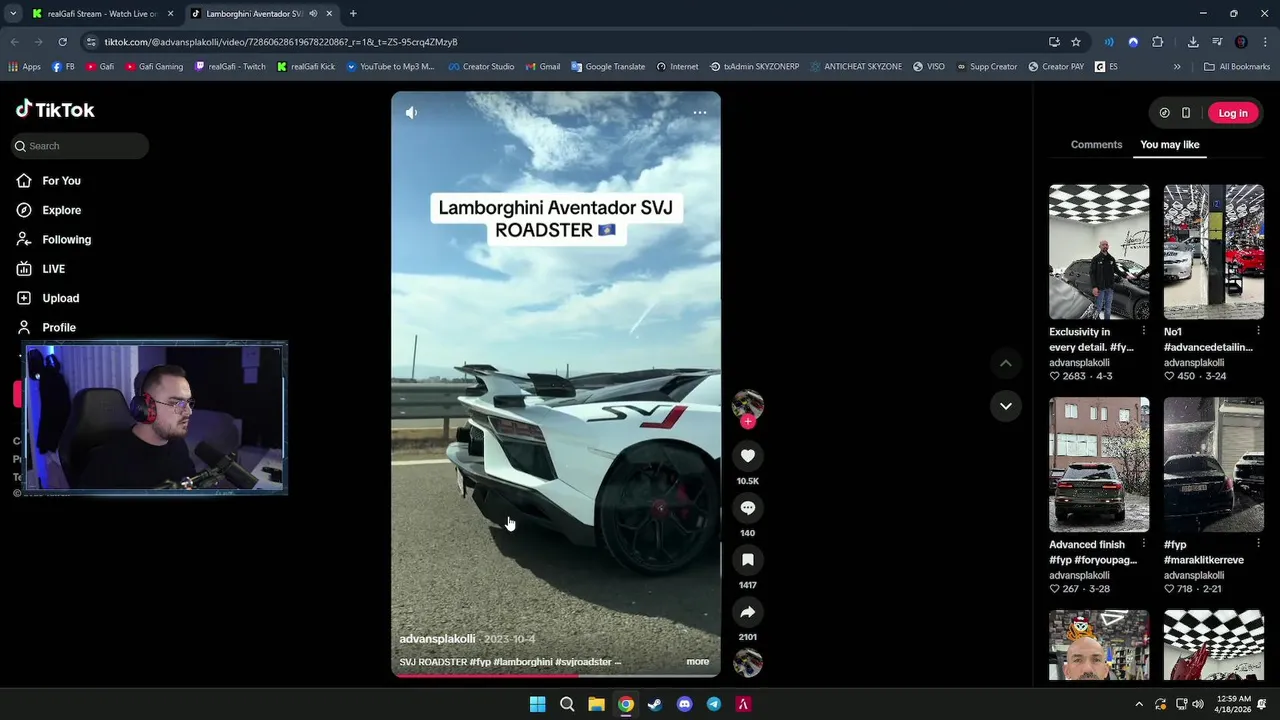Click the video progress bar

555,676
